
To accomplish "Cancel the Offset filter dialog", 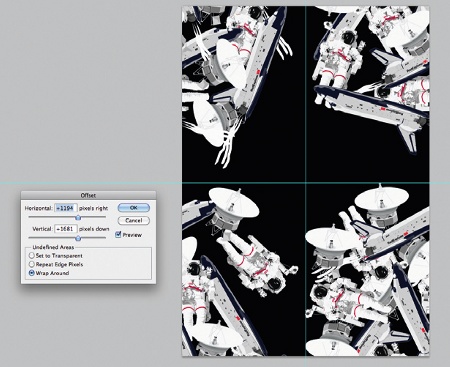I will [134, 220].
